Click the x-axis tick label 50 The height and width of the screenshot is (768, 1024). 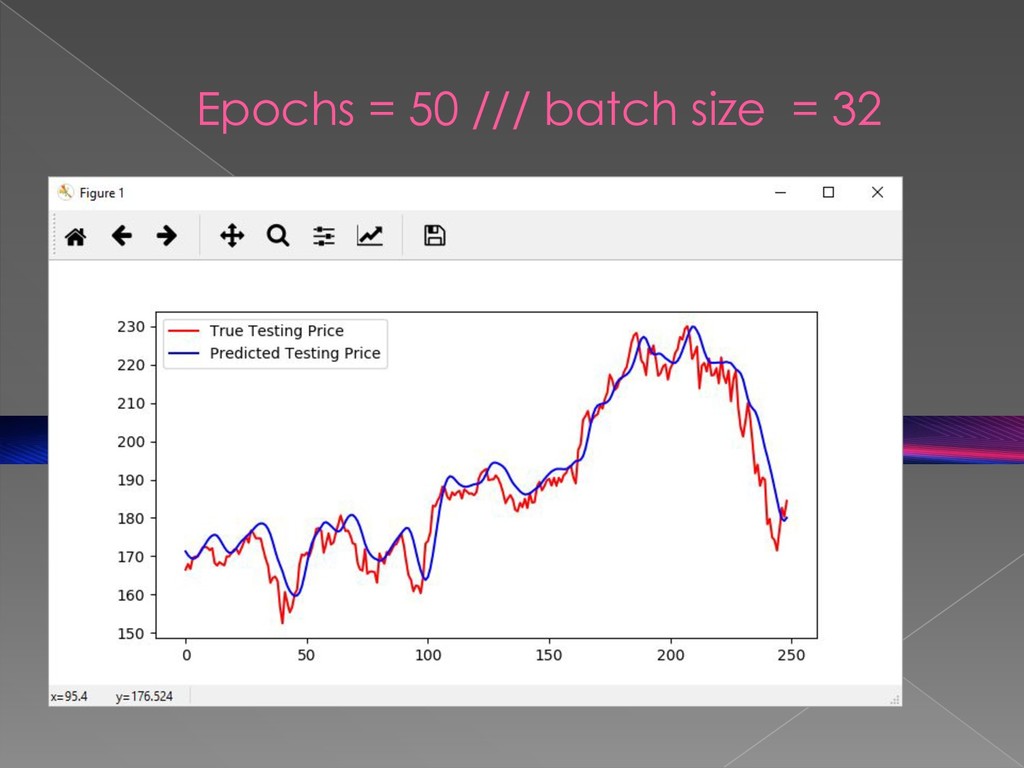tap(306, 655)
